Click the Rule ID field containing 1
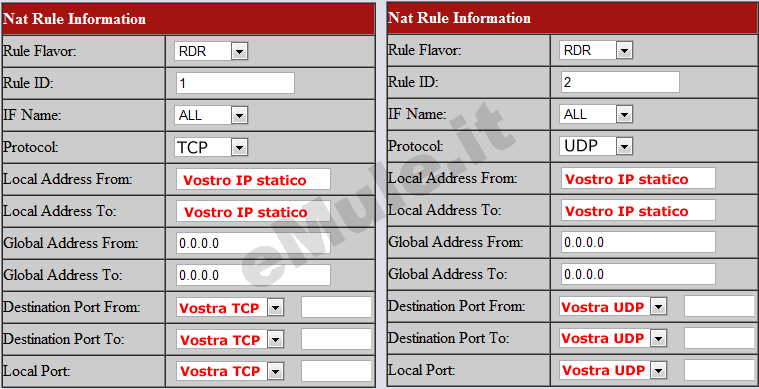This screenshot has height=389, width=759. coord(235,83)
